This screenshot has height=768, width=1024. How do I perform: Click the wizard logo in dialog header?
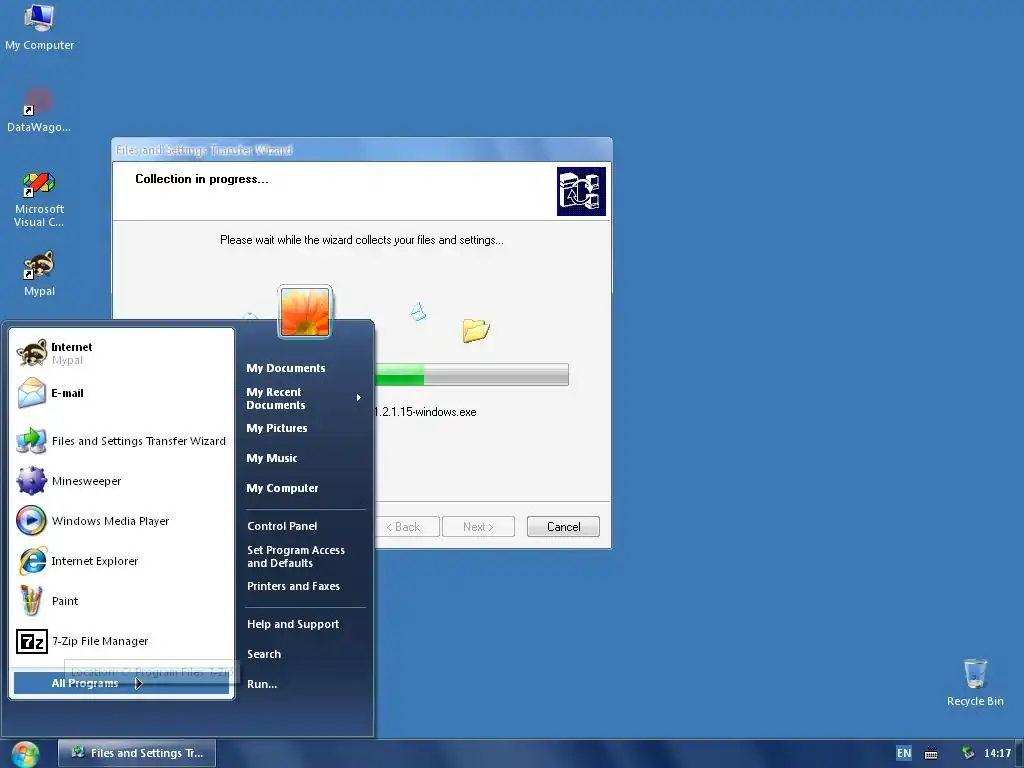[581, 191]
